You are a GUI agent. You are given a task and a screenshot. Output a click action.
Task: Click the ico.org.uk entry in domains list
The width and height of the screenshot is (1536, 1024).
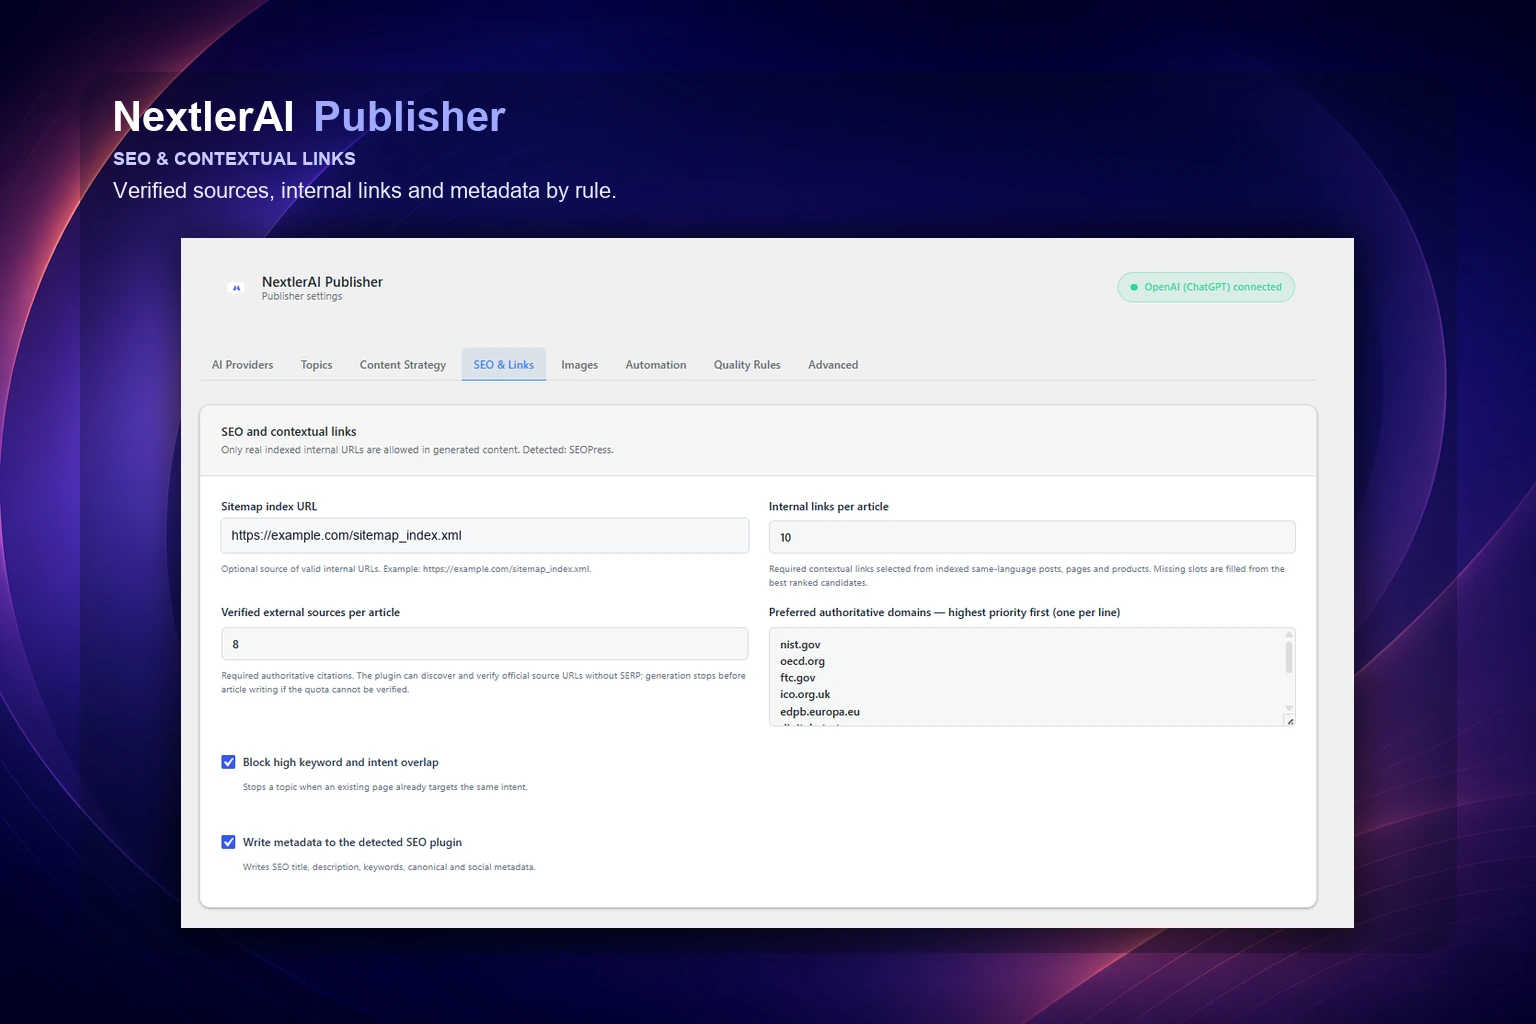click(805, 694)
